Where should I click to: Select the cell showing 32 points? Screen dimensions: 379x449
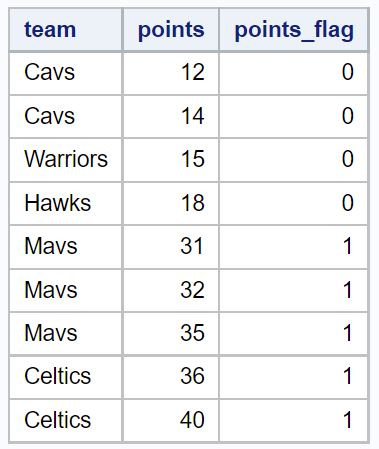[x=171, y=290]
